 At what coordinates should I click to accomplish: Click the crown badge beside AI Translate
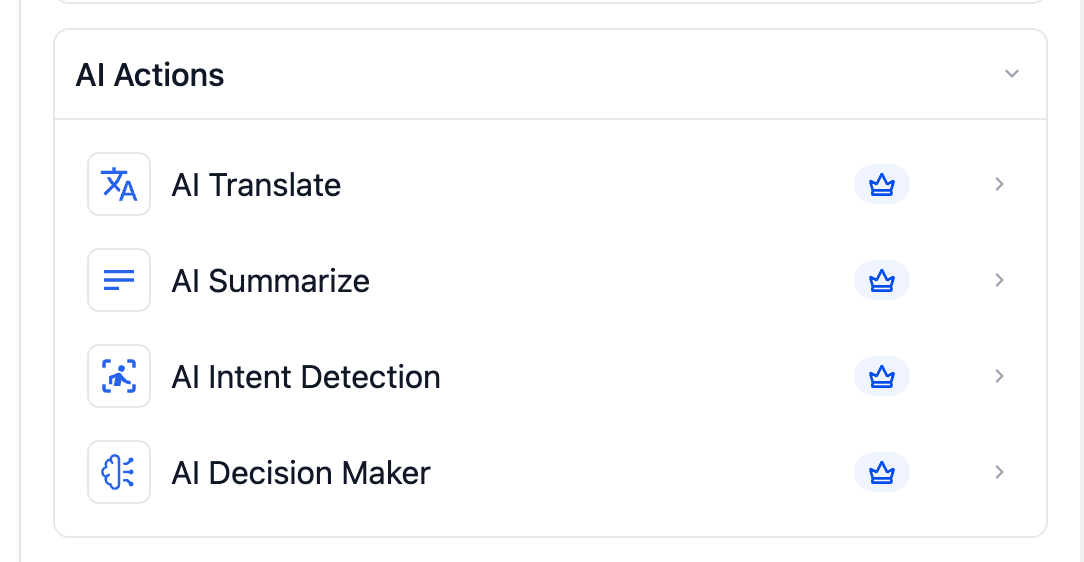tap(881, 185)
